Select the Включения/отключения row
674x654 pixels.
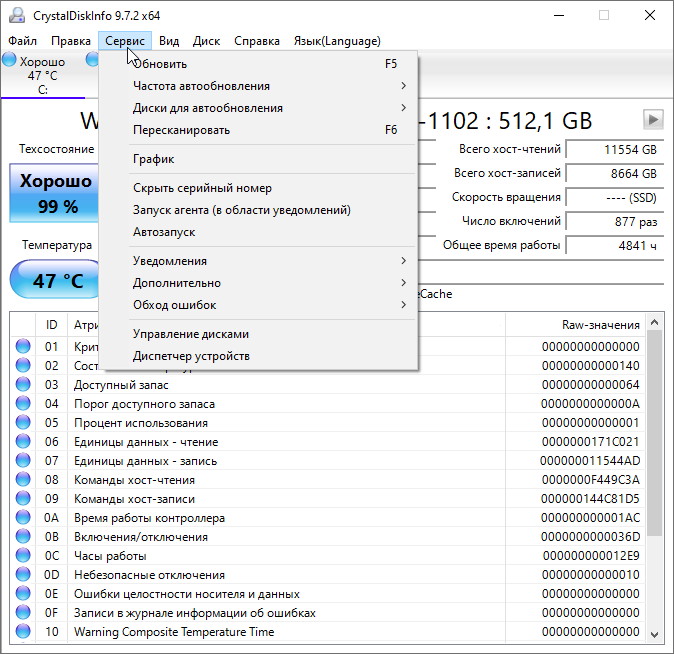click(328, 537)
